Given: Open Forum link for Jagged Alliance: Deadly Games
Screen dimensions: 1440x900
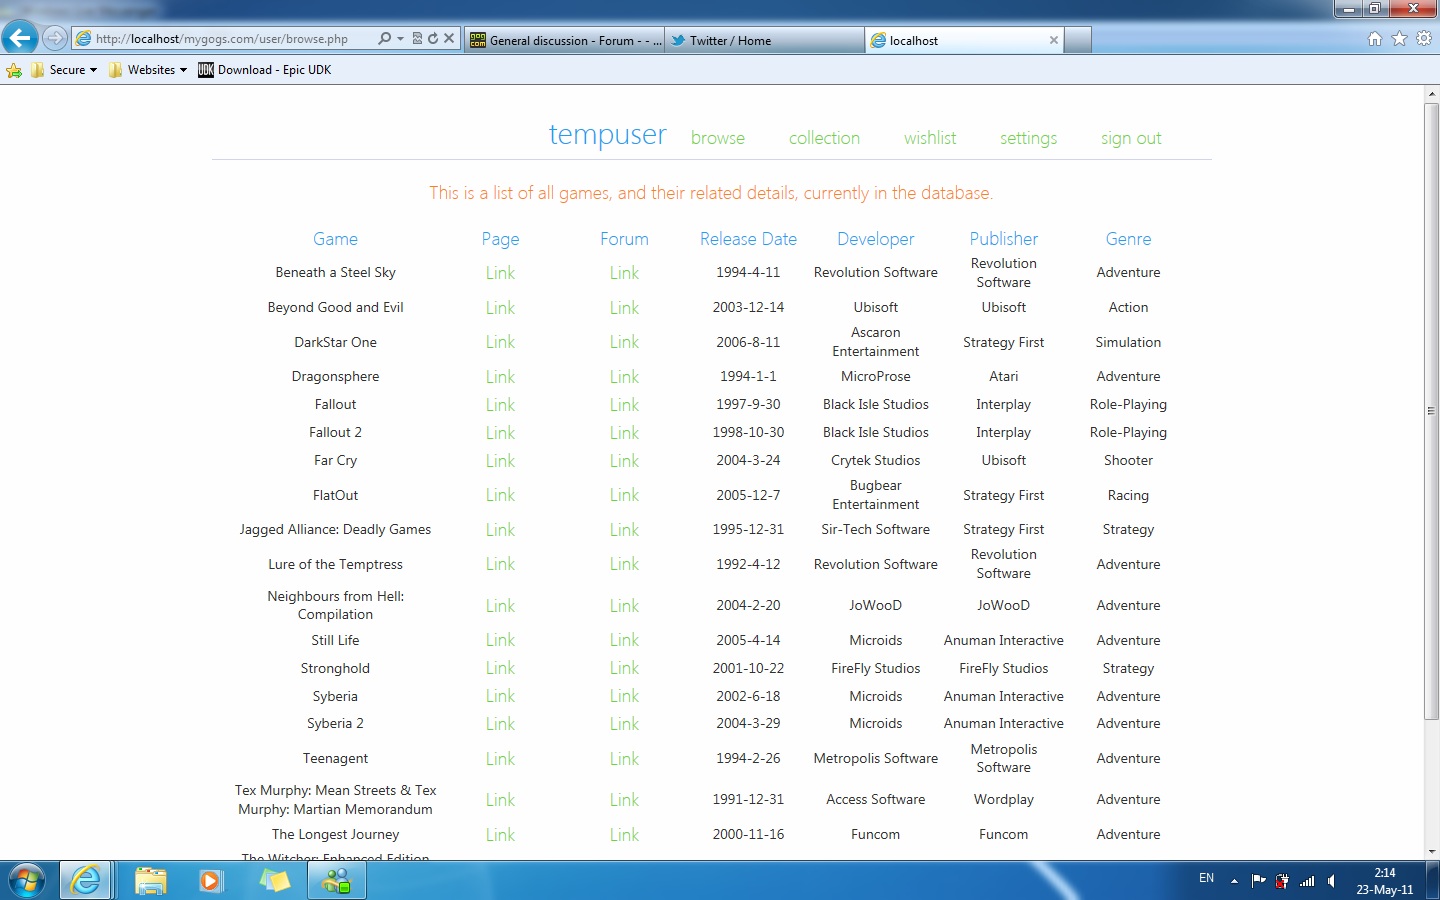Looking at the screenshot, I should 624,530.
